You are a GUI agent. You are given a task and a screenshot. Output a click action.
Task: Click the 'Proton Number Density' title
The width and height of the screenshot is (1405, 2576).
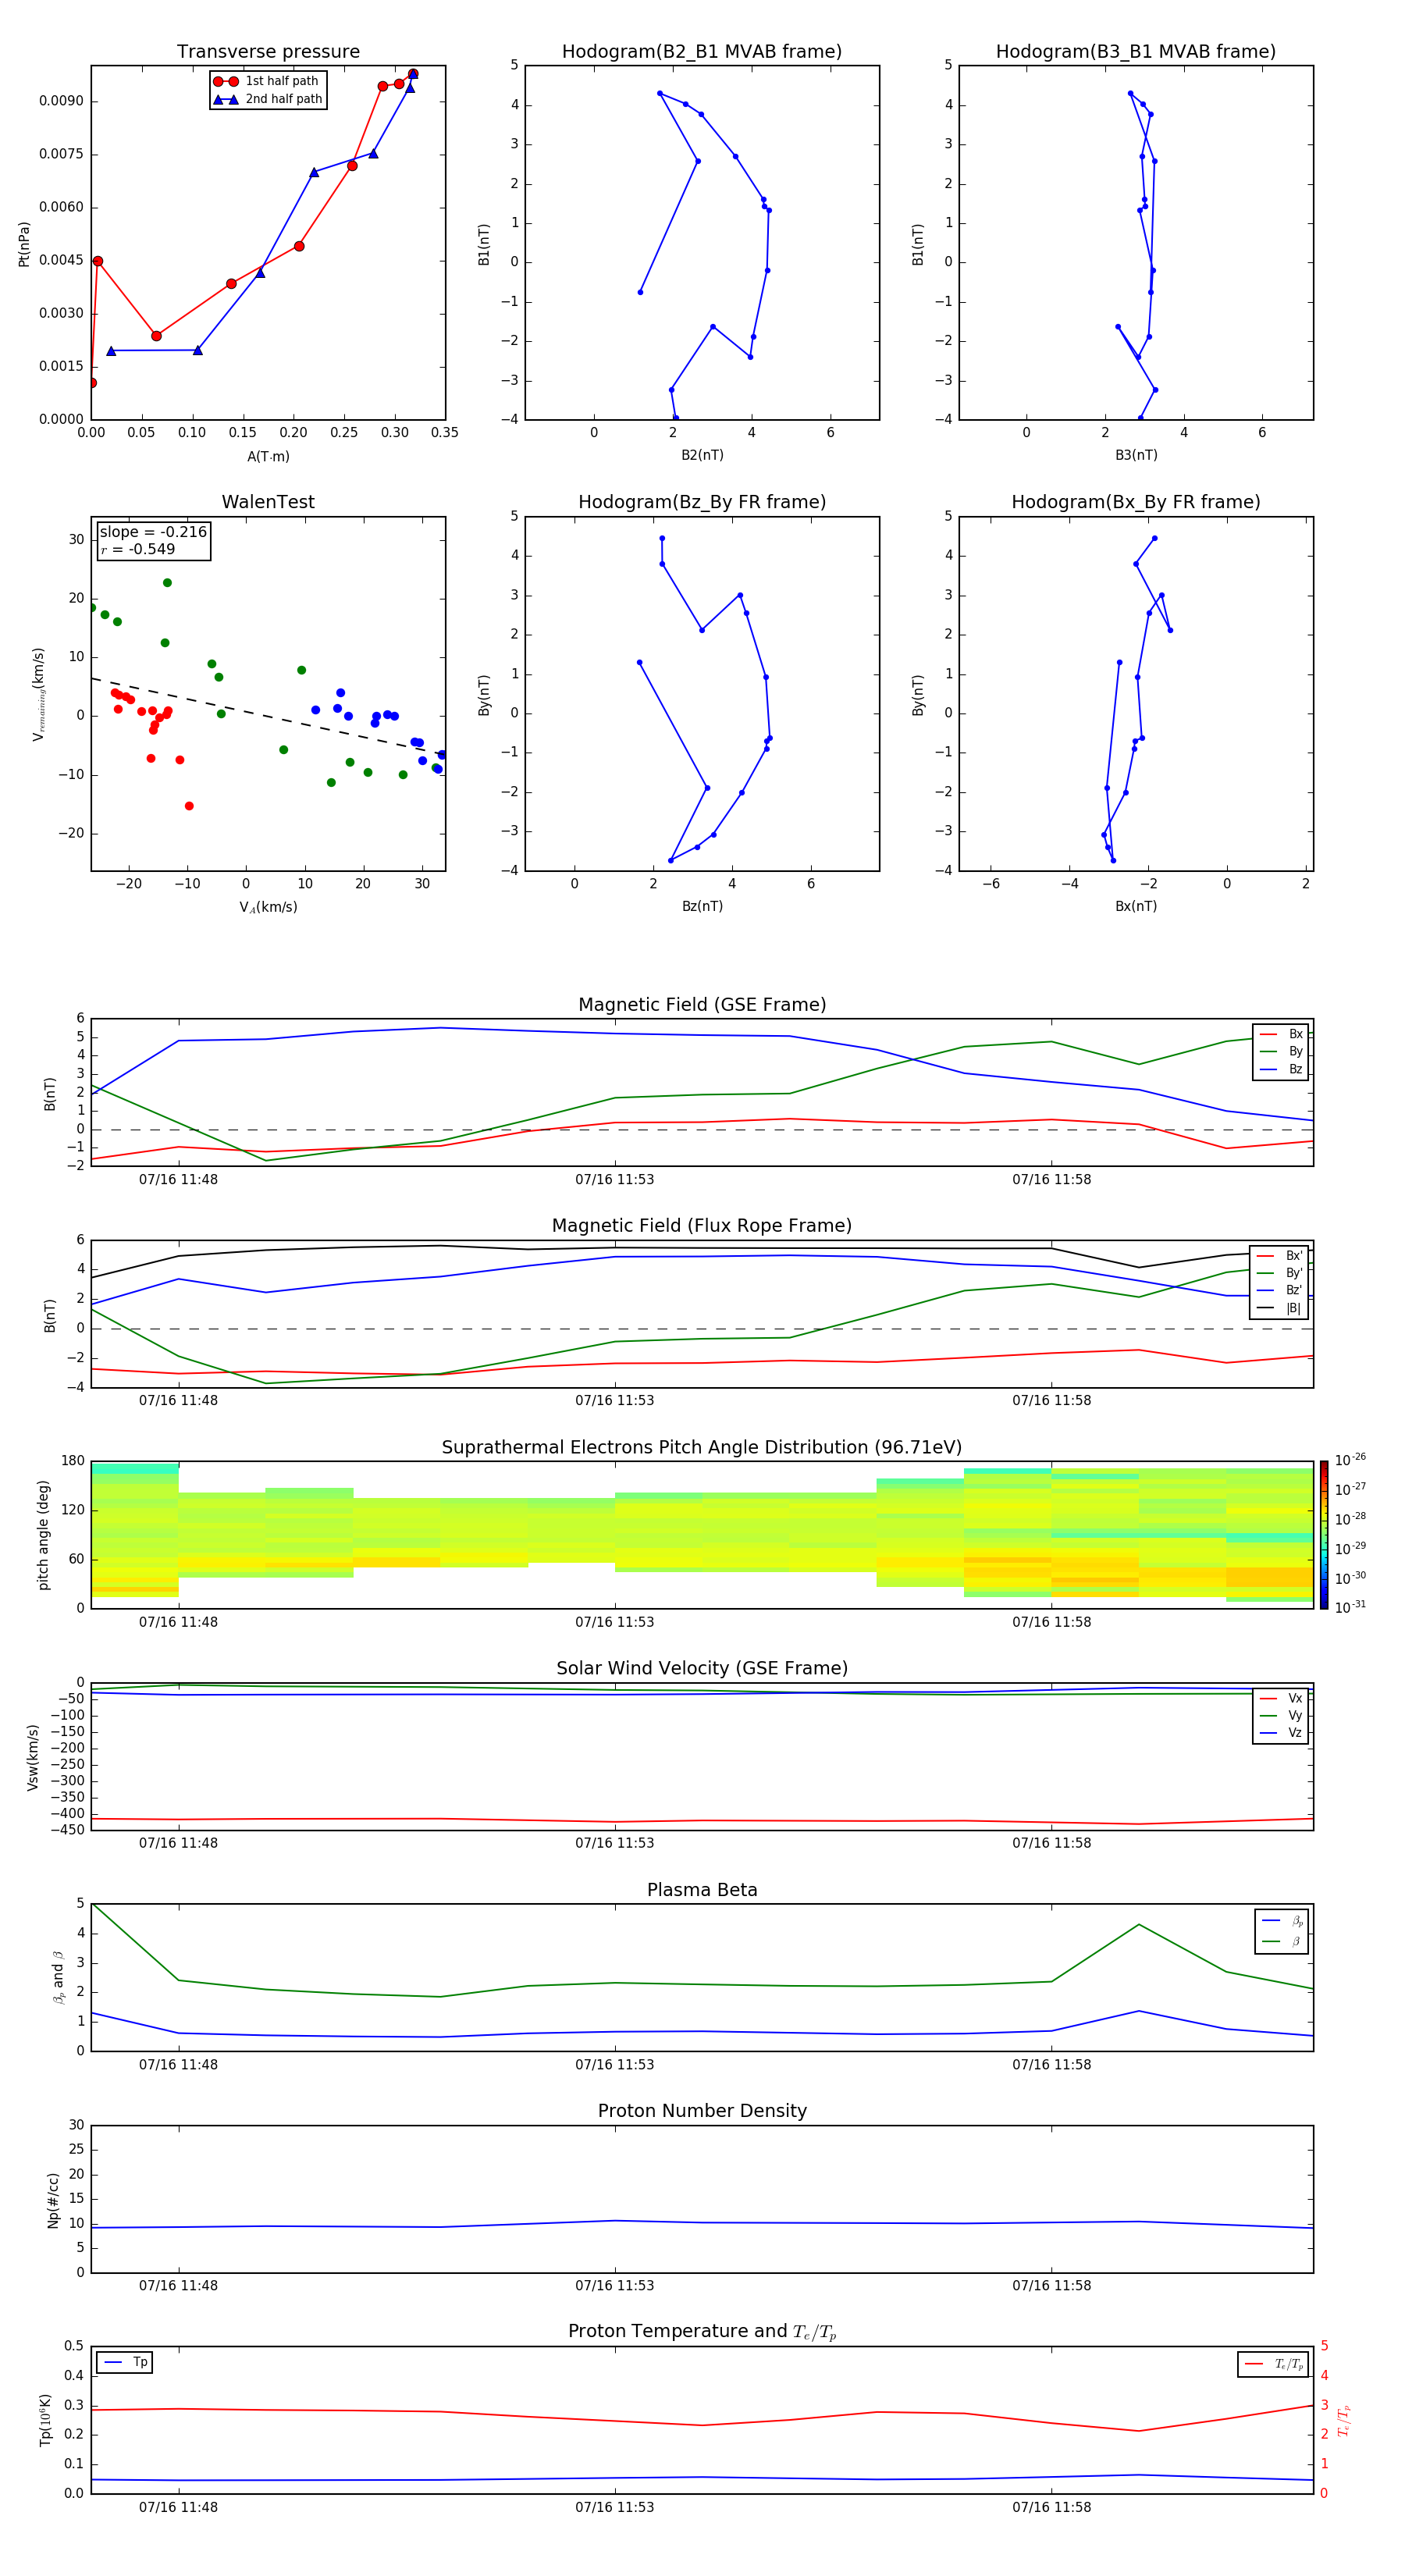pyautogui.click(x=702, y=2111)
